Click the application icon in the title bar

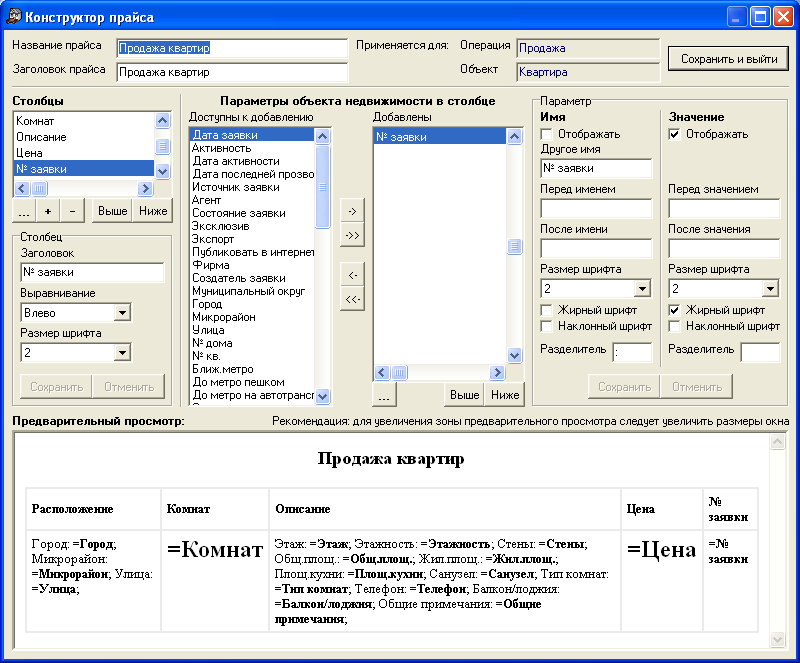14,16
